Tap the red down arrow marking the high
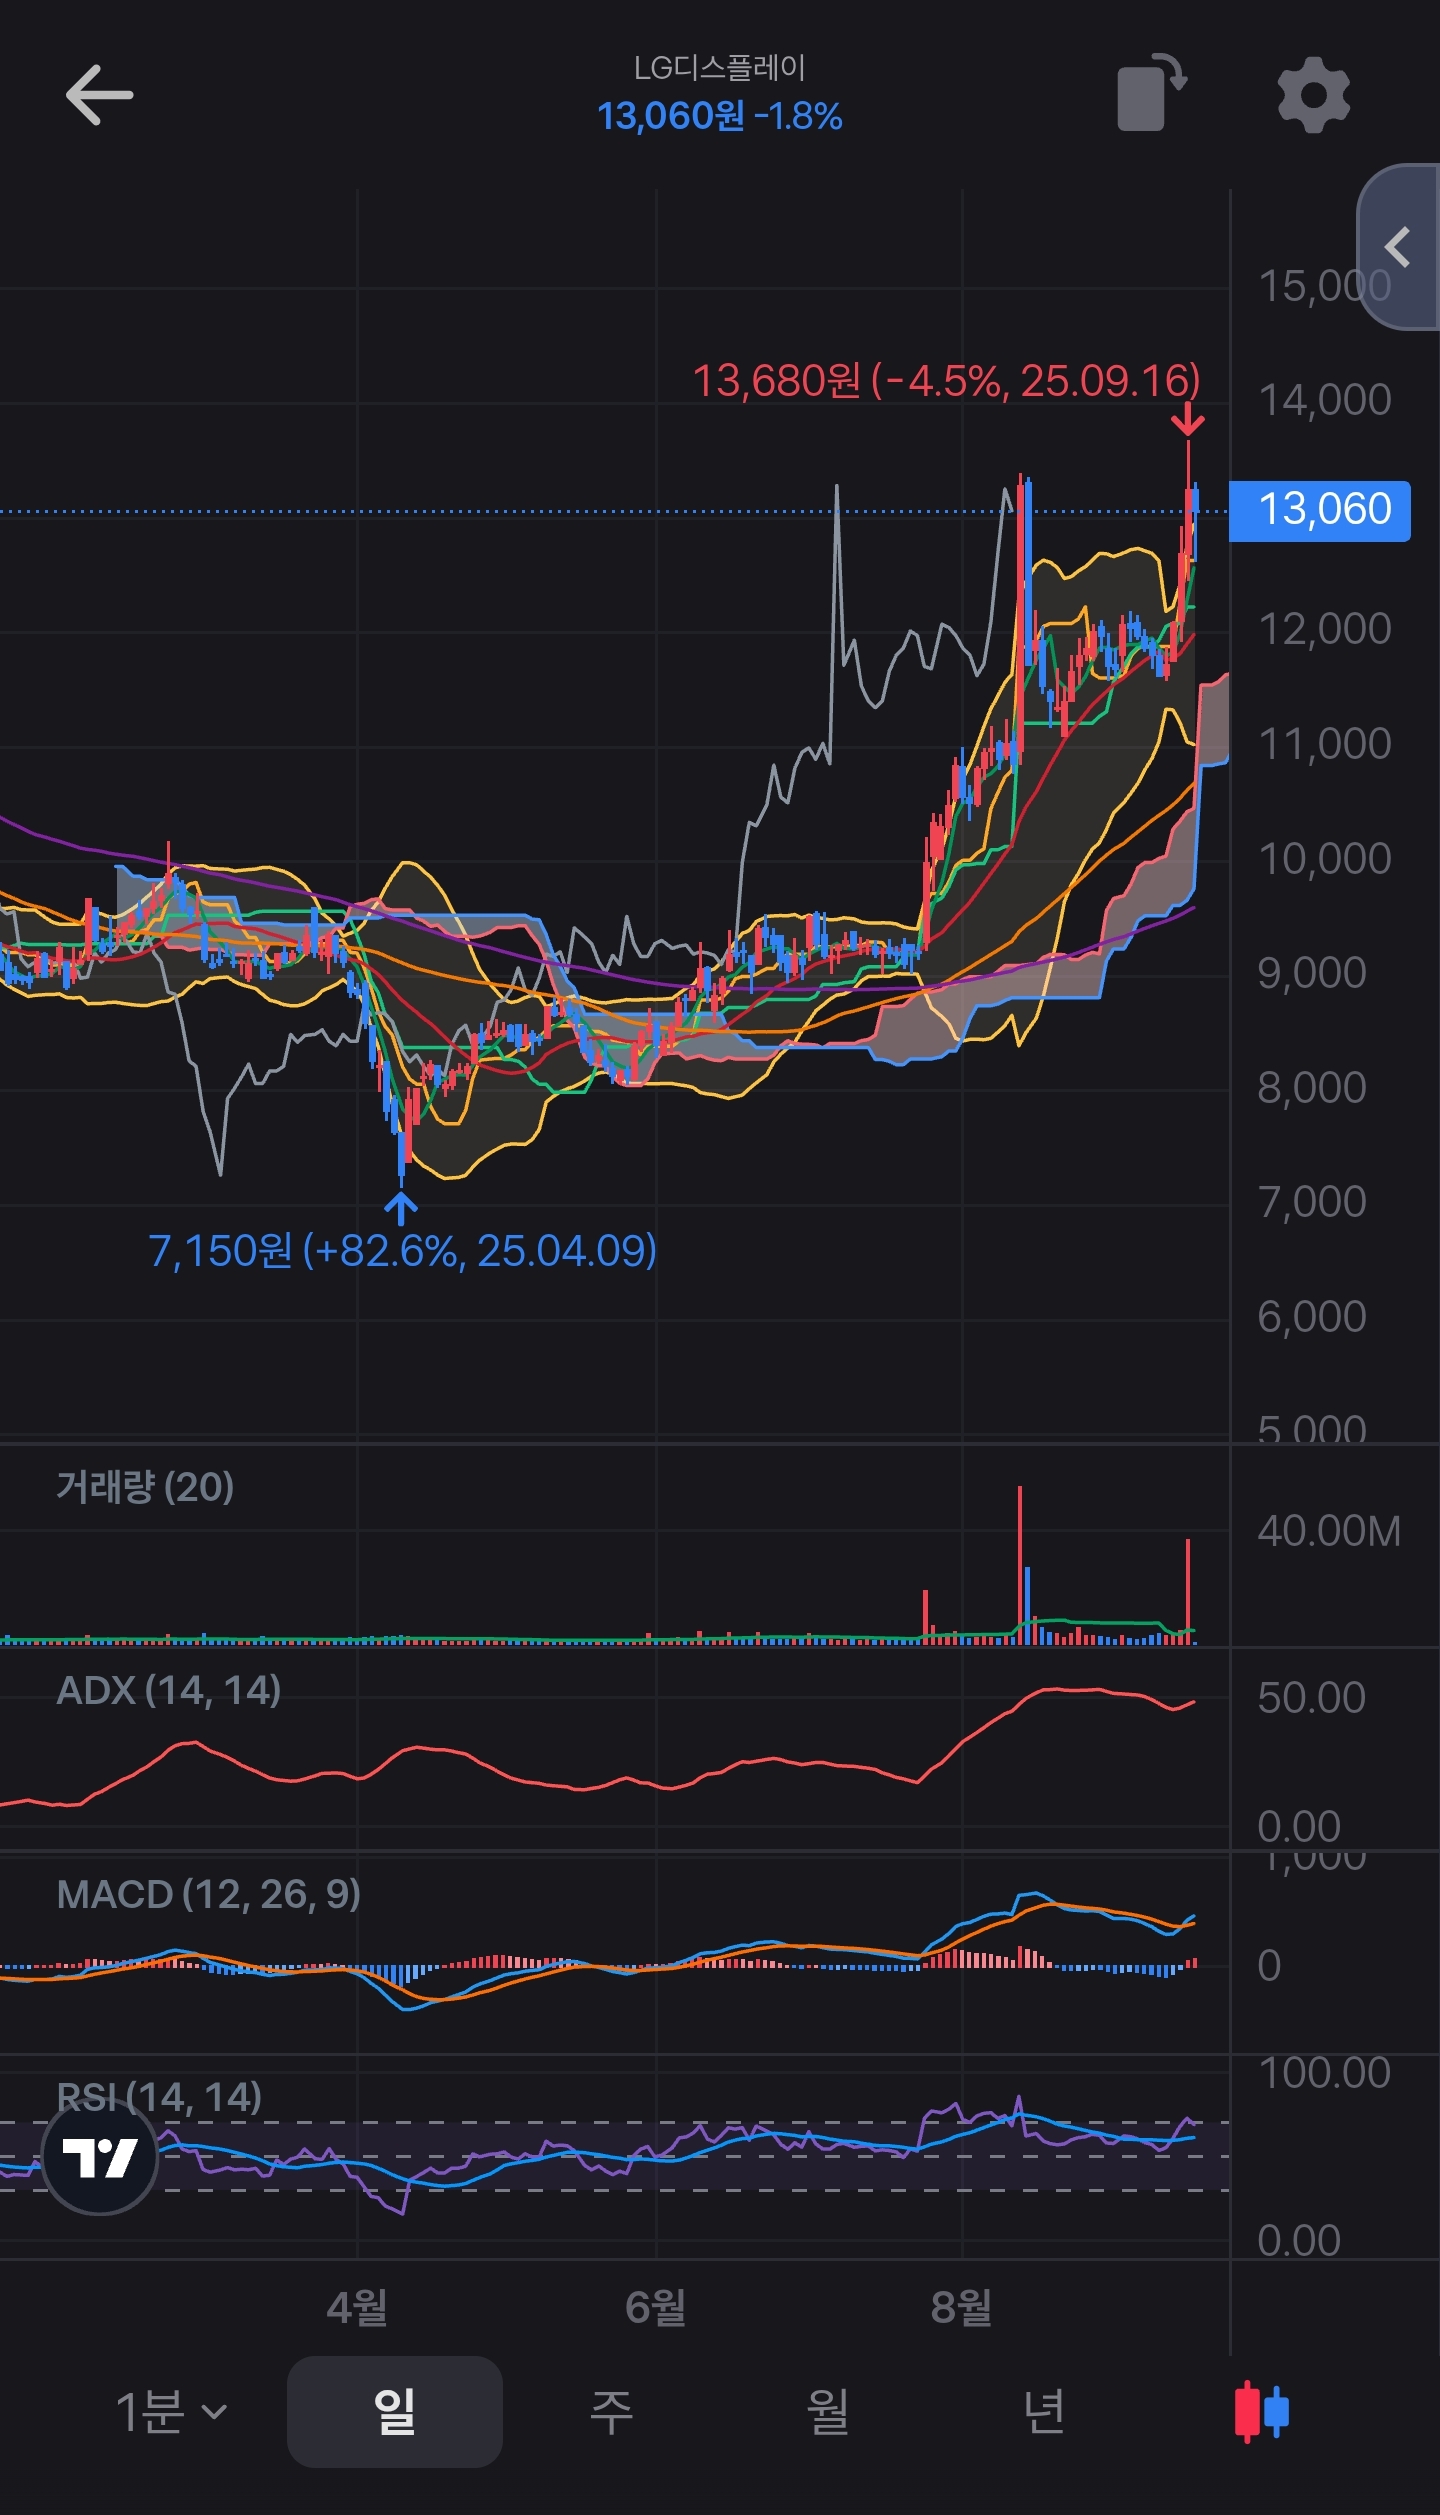The height and width of the screenshot is (2515, 1440). [1188, 420]
